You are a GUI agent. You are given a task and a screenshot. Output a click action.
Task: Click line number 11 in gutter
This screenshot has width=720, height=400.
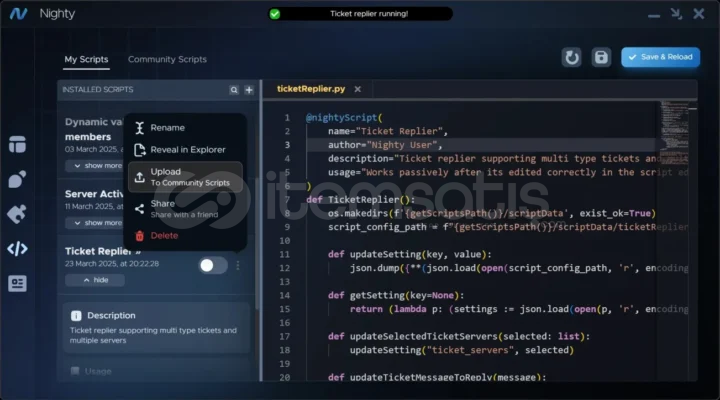click(285, 254)
